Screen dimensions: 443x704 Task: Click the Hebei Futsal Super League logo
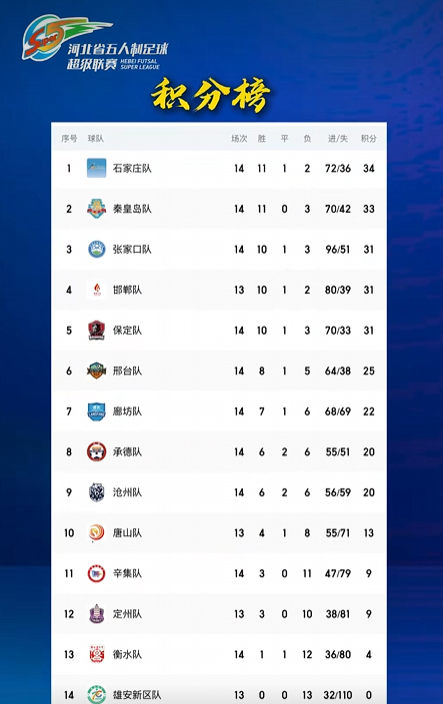95,43
